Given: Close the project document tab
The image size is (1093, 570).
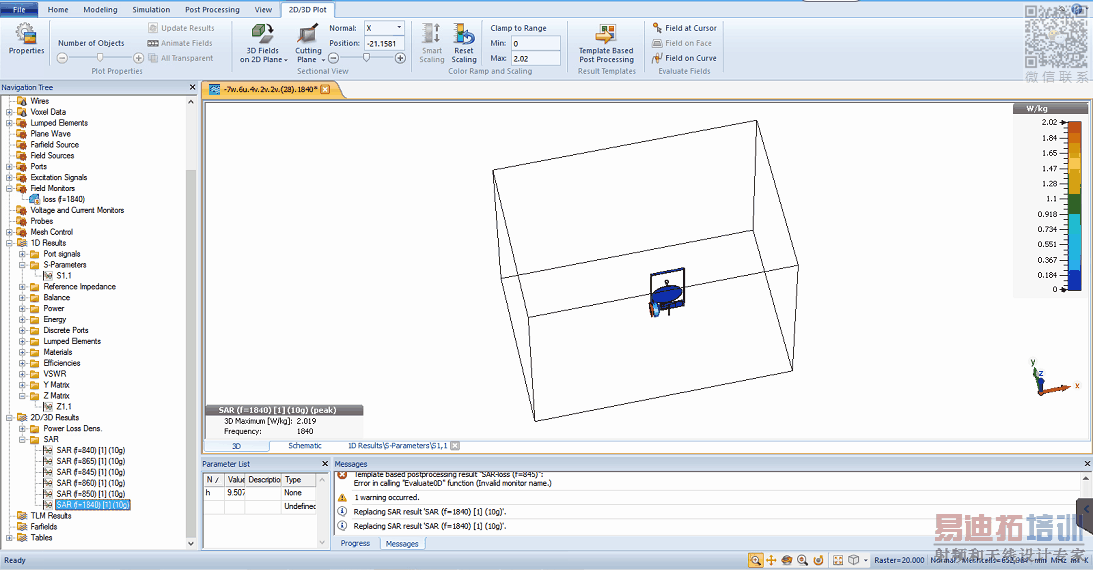Looking at the screenshot, I should (x=325, y=89).
